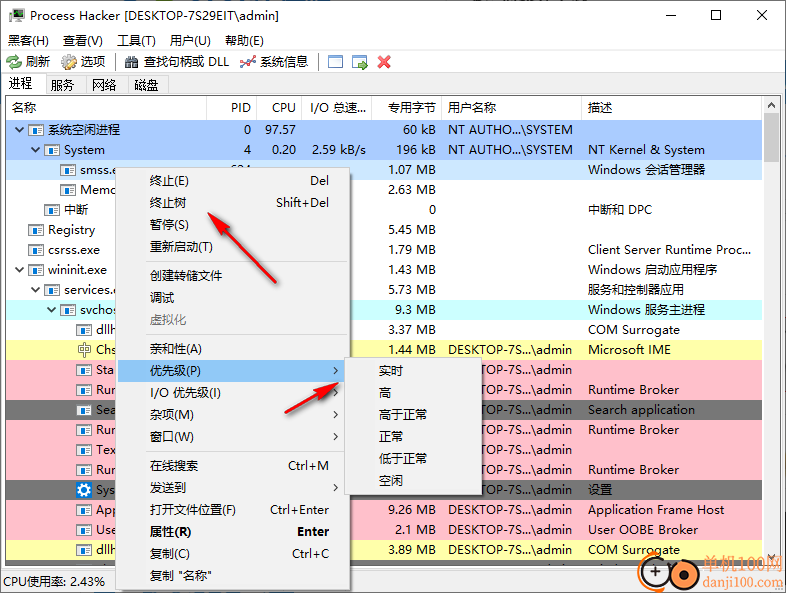
Task: Set priority to 高于正常
Action: (x=413, y=415)
